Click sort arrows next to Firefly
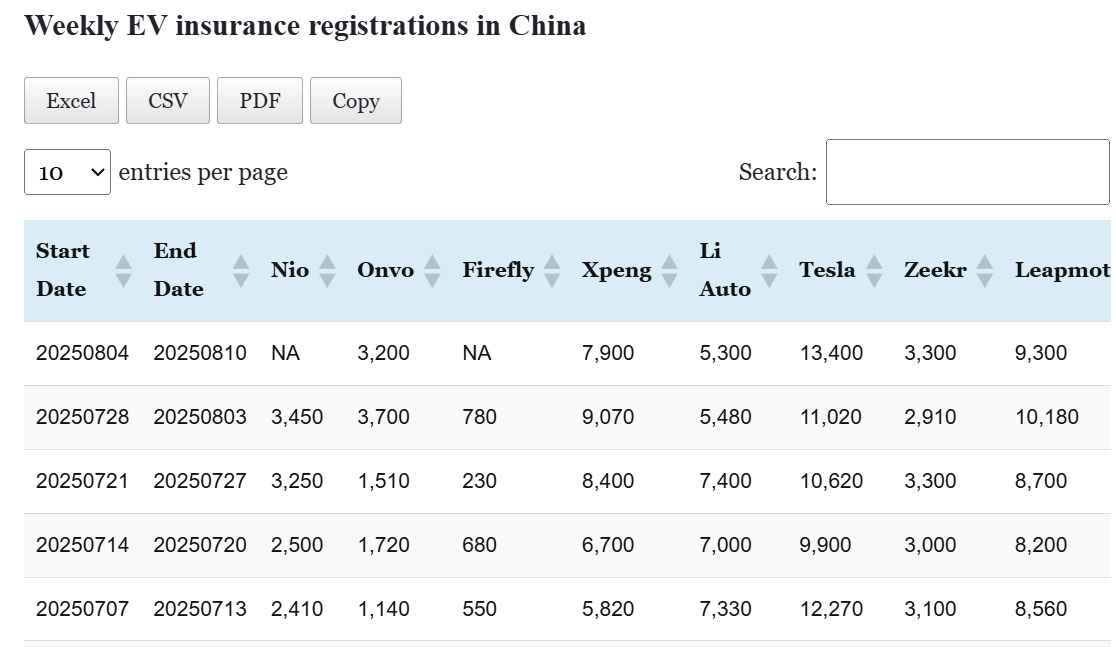Image resolution: width=1116 pixels, height=647 pixels. (x=551, y=270)
